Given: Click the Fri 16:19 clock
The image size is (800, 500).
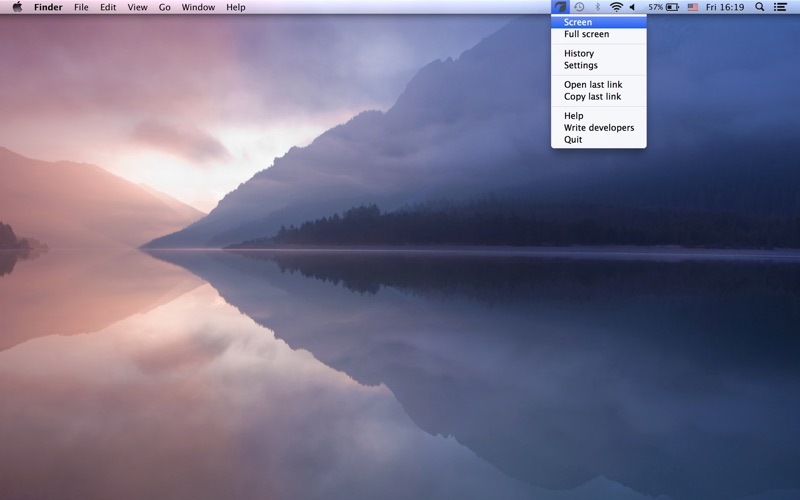Looking at the screenshot, I should (724, 7).
